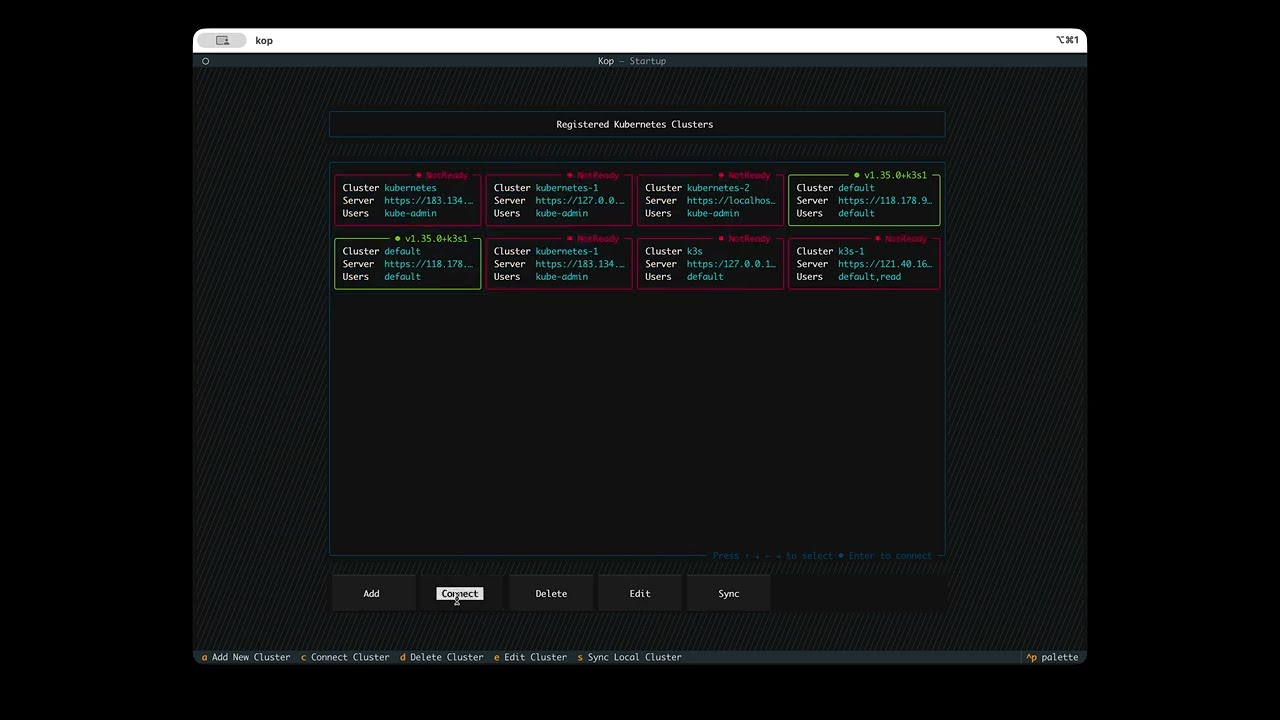Click the ⌥⌘1 shortcut label in title bar

click(x=1067, y=40)
